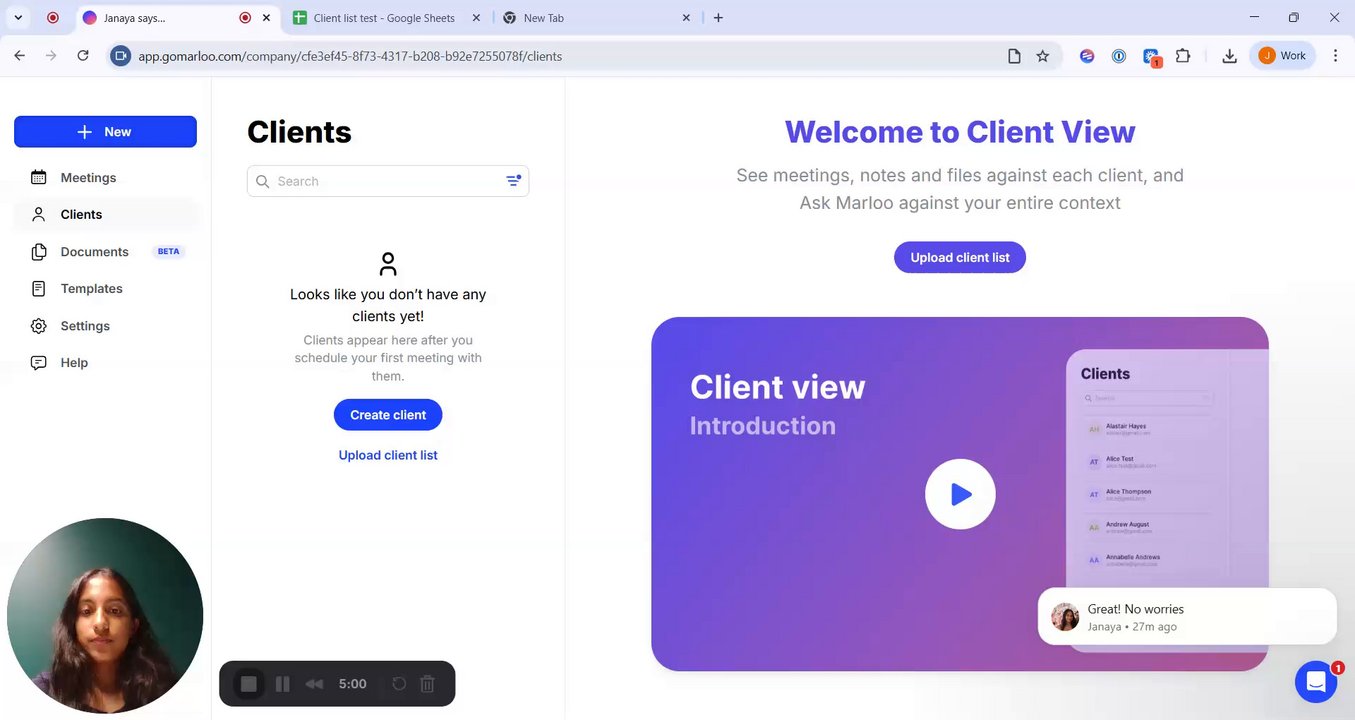
Task: Pause the screen recording
Action: (283, 684)
